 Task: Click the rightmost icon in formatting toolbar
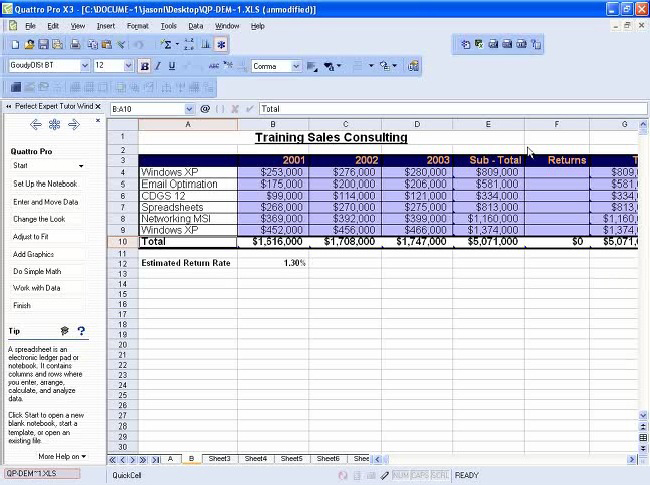click(x=413, y=66)
